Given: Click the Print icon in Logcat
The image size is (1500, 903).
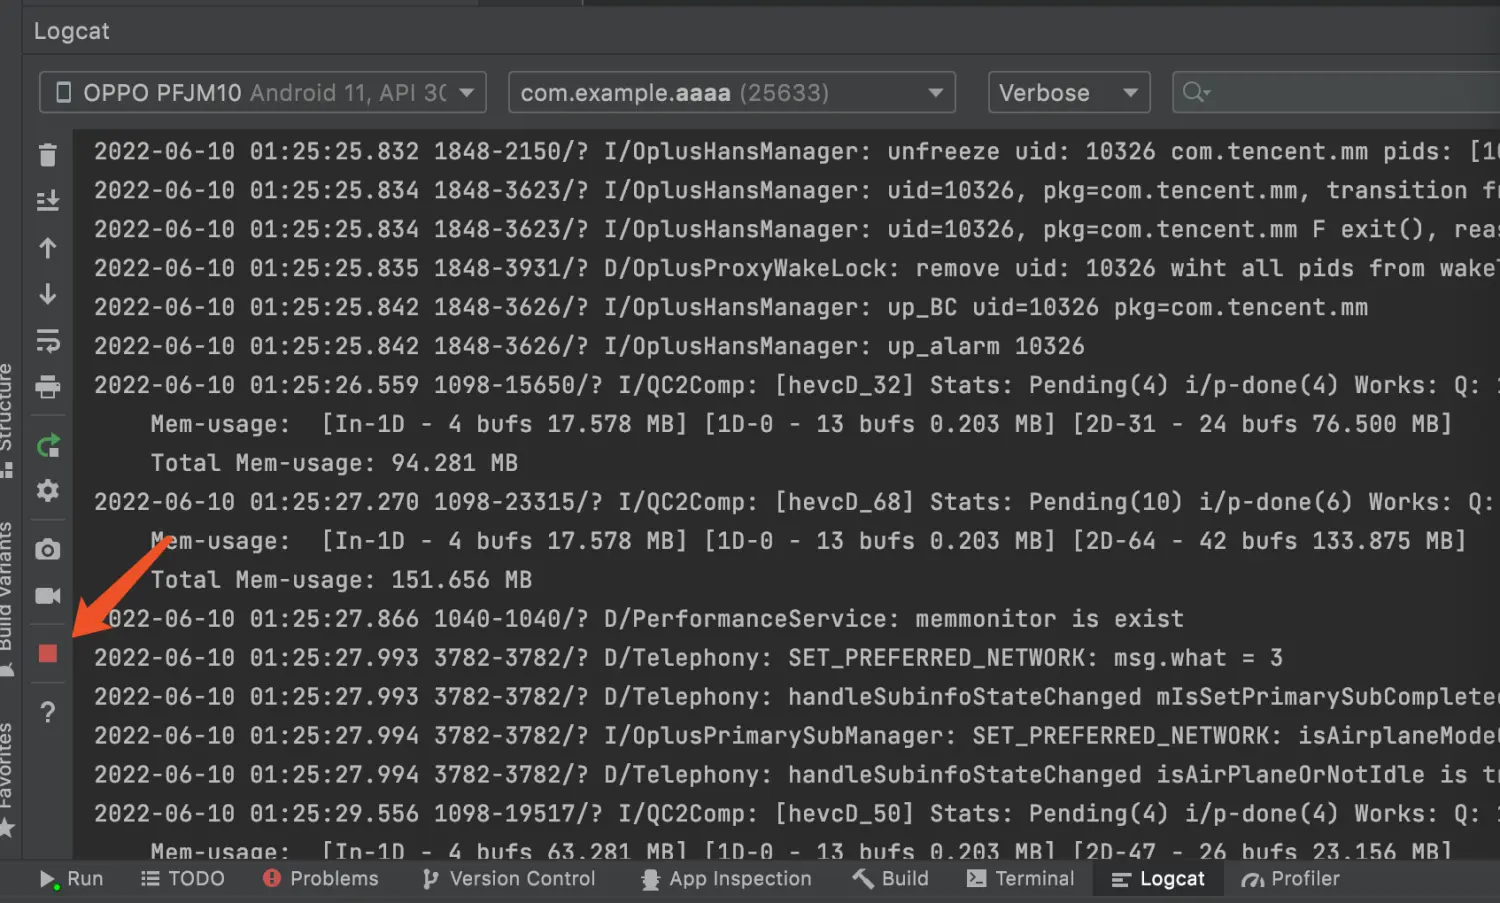Looking at the screenshot, I should point(47,387).
